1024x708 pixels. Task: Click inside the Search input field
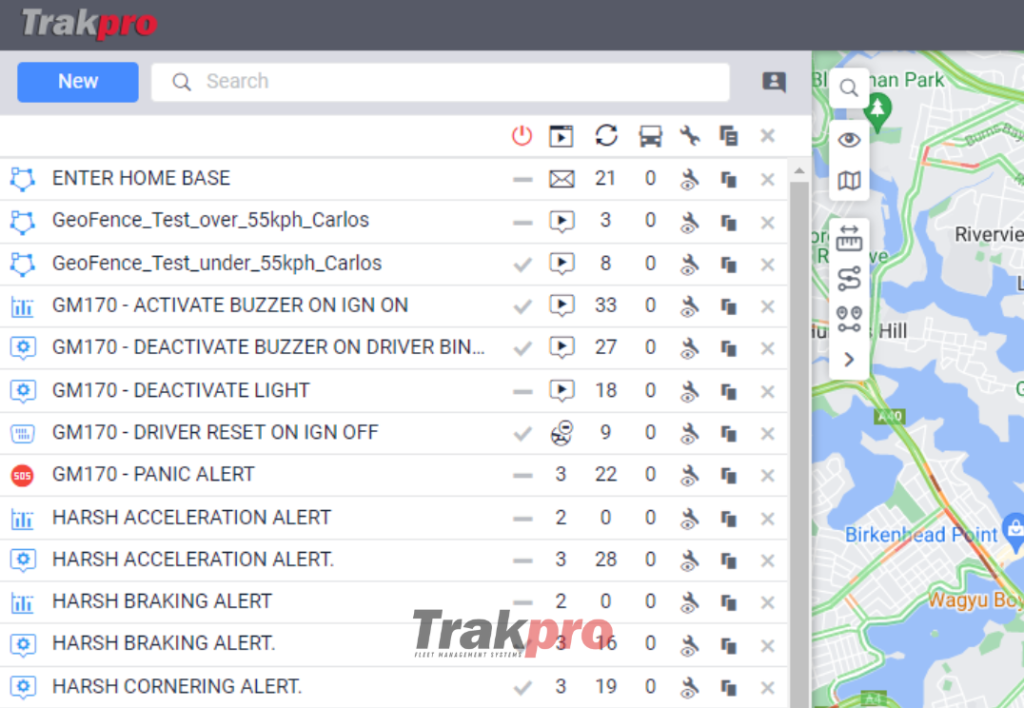440,82
